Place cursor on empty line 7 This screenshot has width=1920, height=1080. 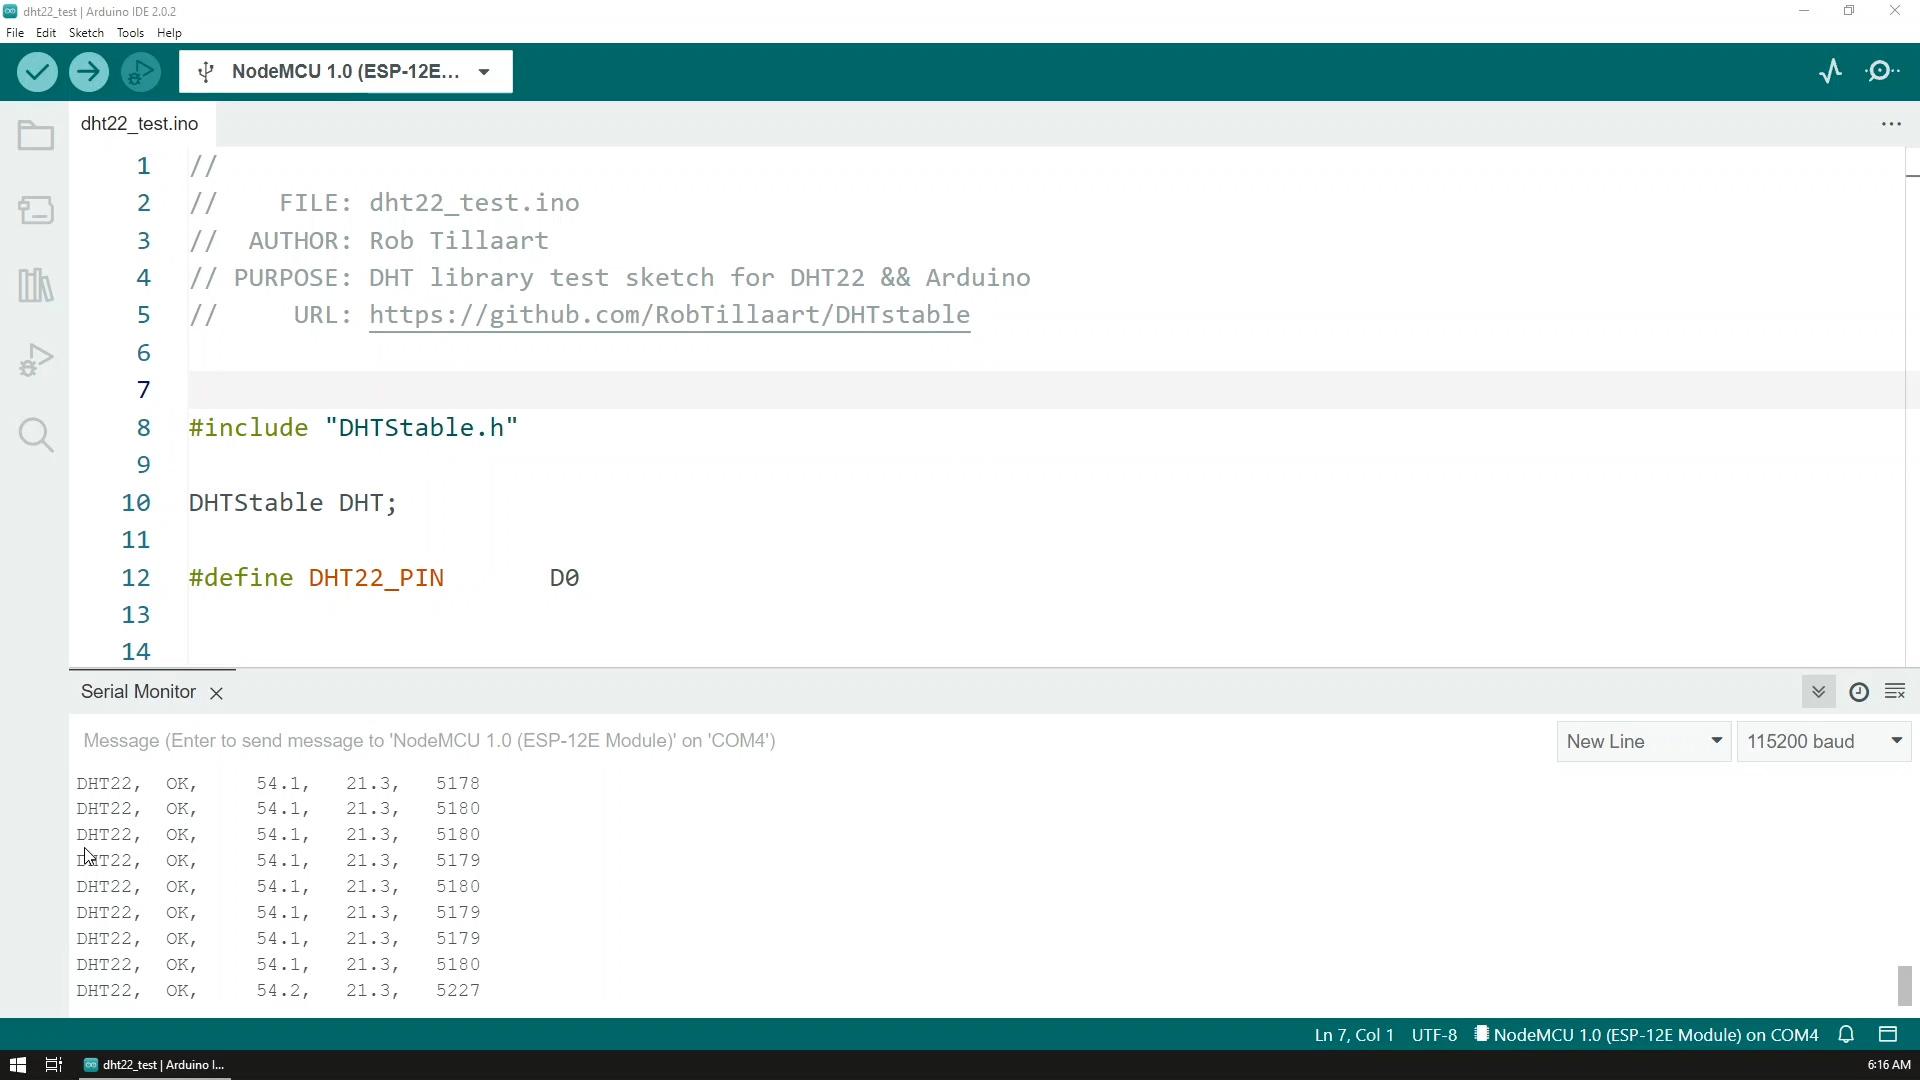1046,390
